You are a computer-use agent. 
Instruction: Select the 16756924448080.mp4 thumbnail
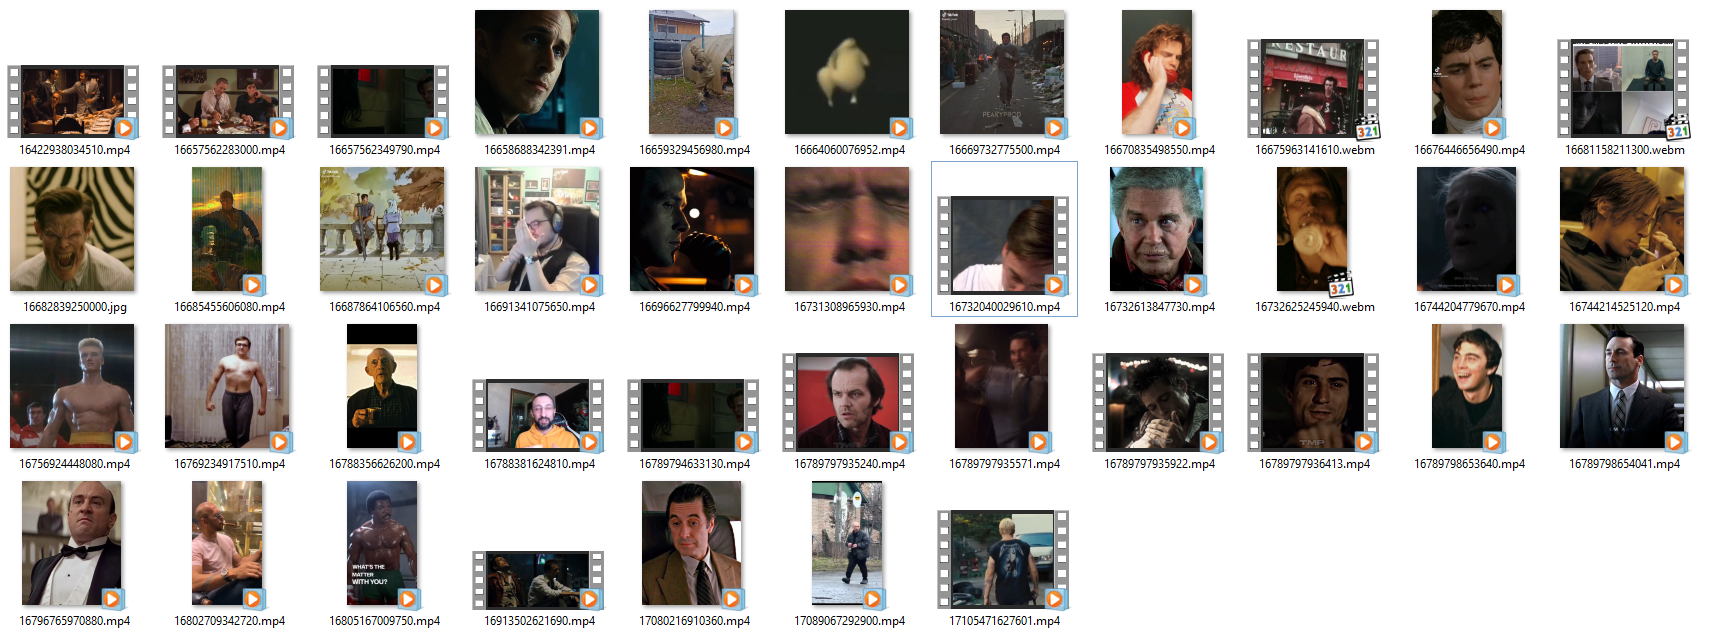tap(72, 386)
